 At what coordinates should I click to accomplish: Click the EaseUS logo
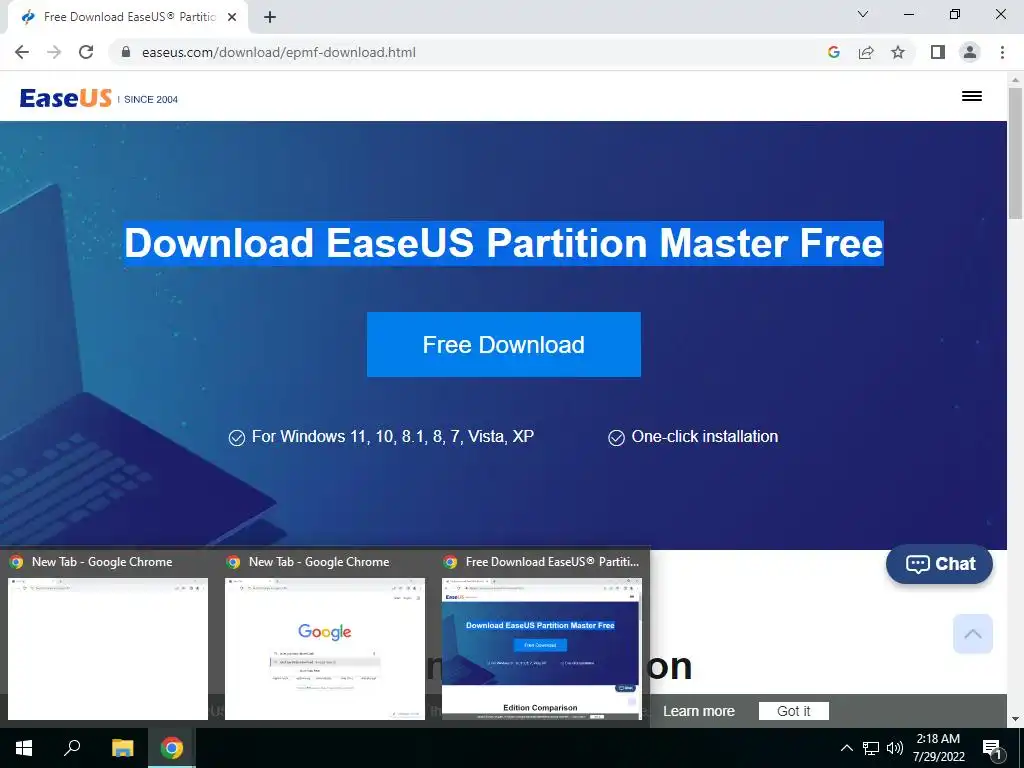66,98
